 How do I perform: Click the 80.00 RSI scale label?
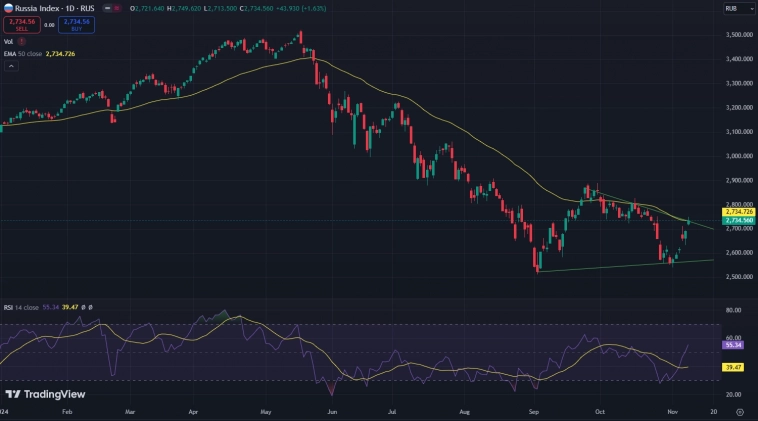733,310
